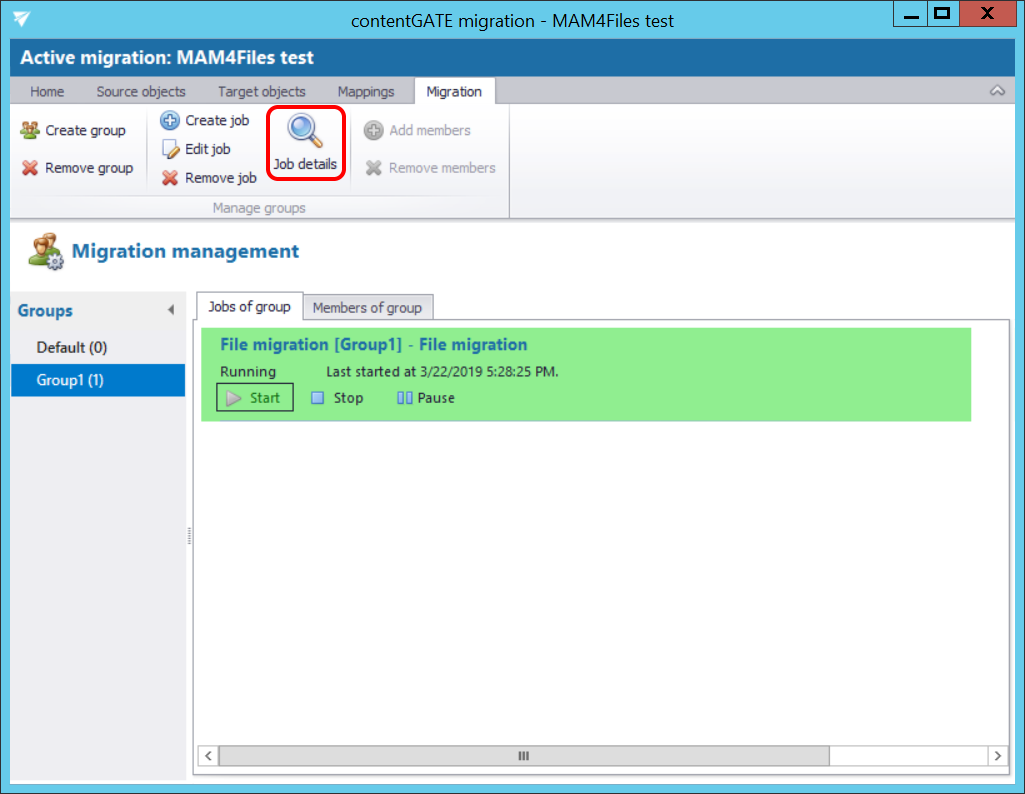The width and height of the screenshot is (1025, 794).
Task: Click the Remove job icon
Action: [170, 178]
